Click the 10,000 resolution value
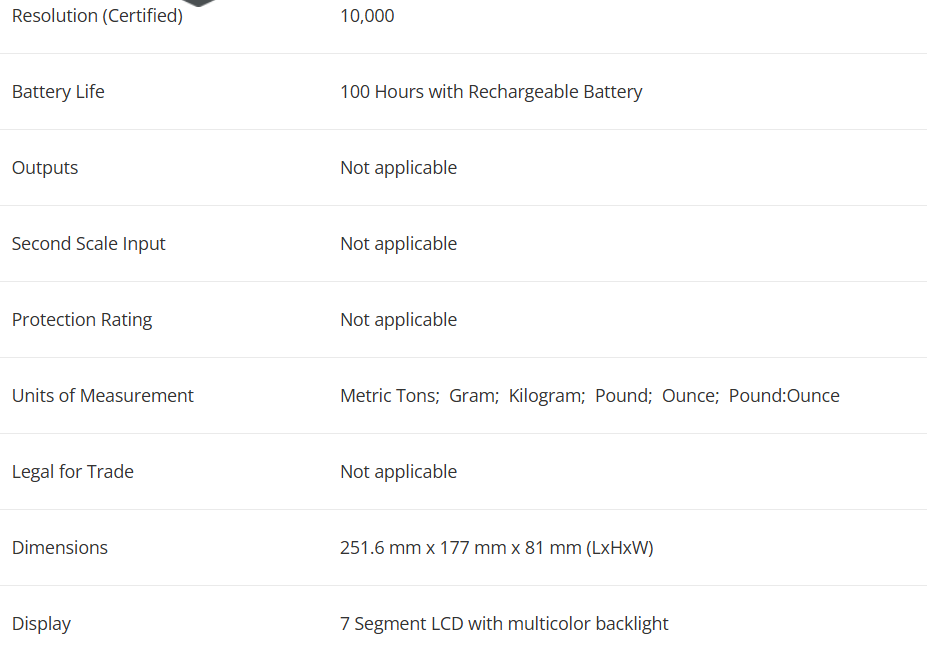927x661 pixels. pyautogui.click(x=367, y=16)
